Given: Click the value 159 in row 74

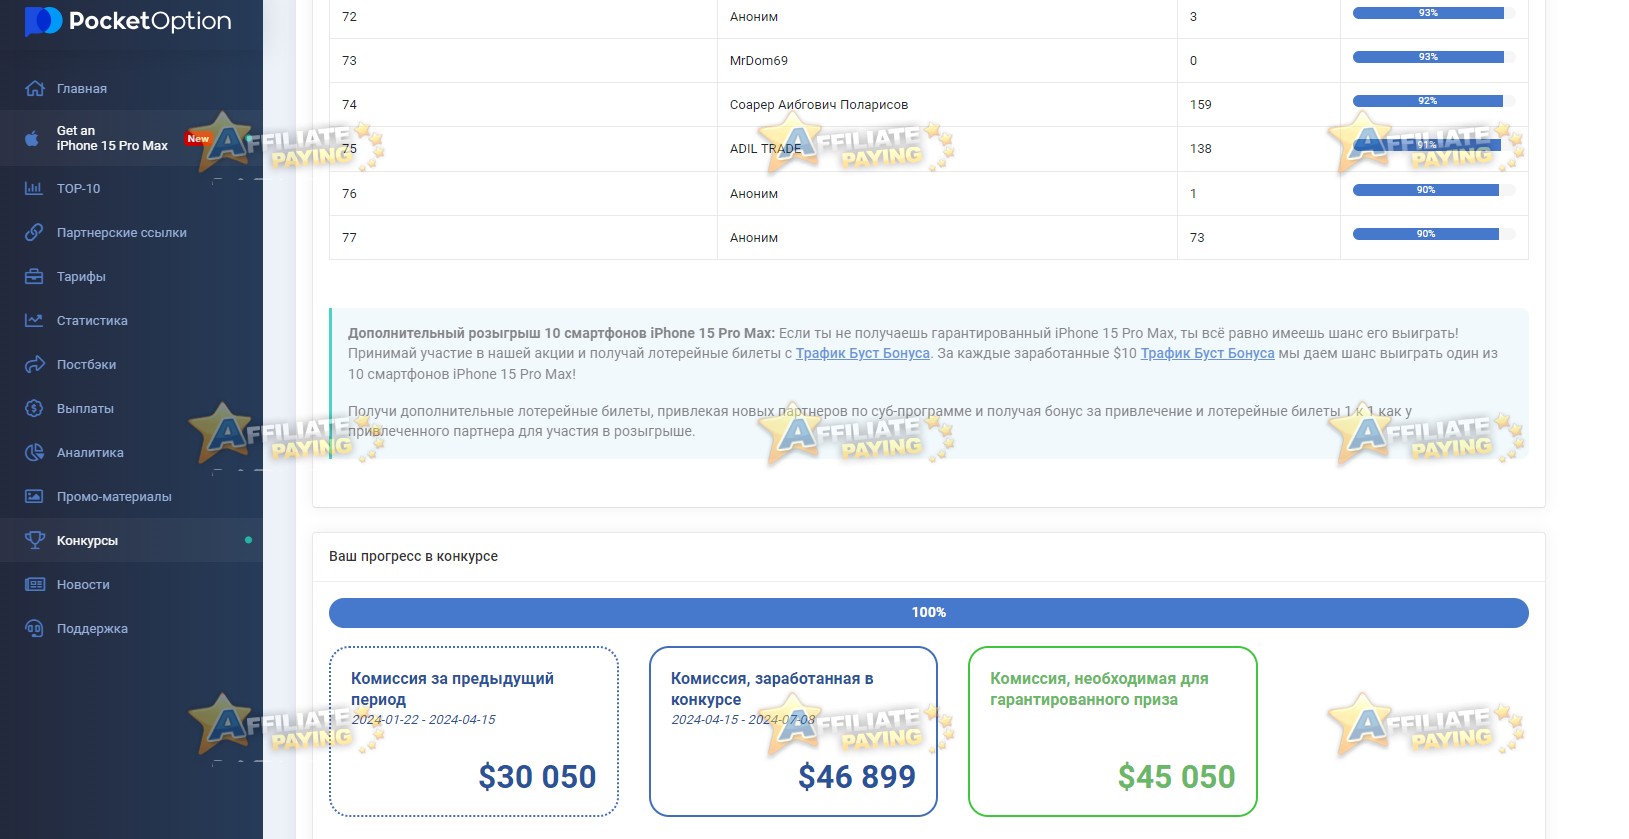Looking at the screenshot, I should 1201,104.
